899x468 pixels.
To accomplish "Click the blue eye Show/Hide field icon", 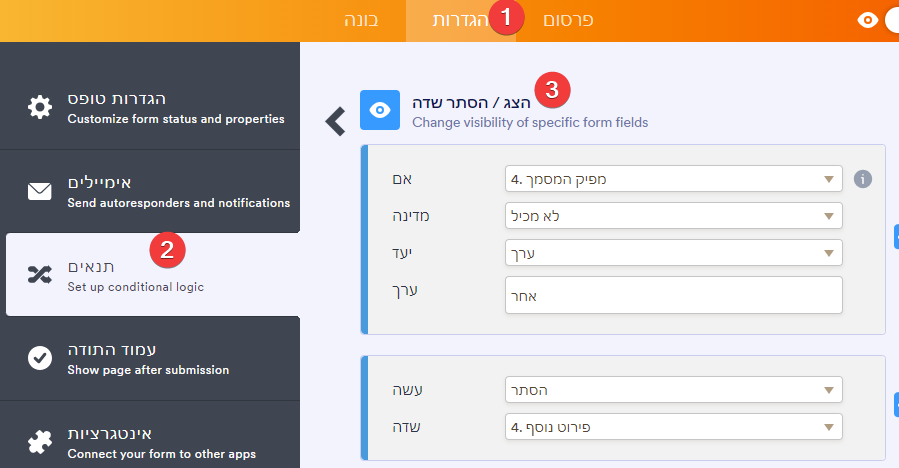I will [x=380, y=110].
